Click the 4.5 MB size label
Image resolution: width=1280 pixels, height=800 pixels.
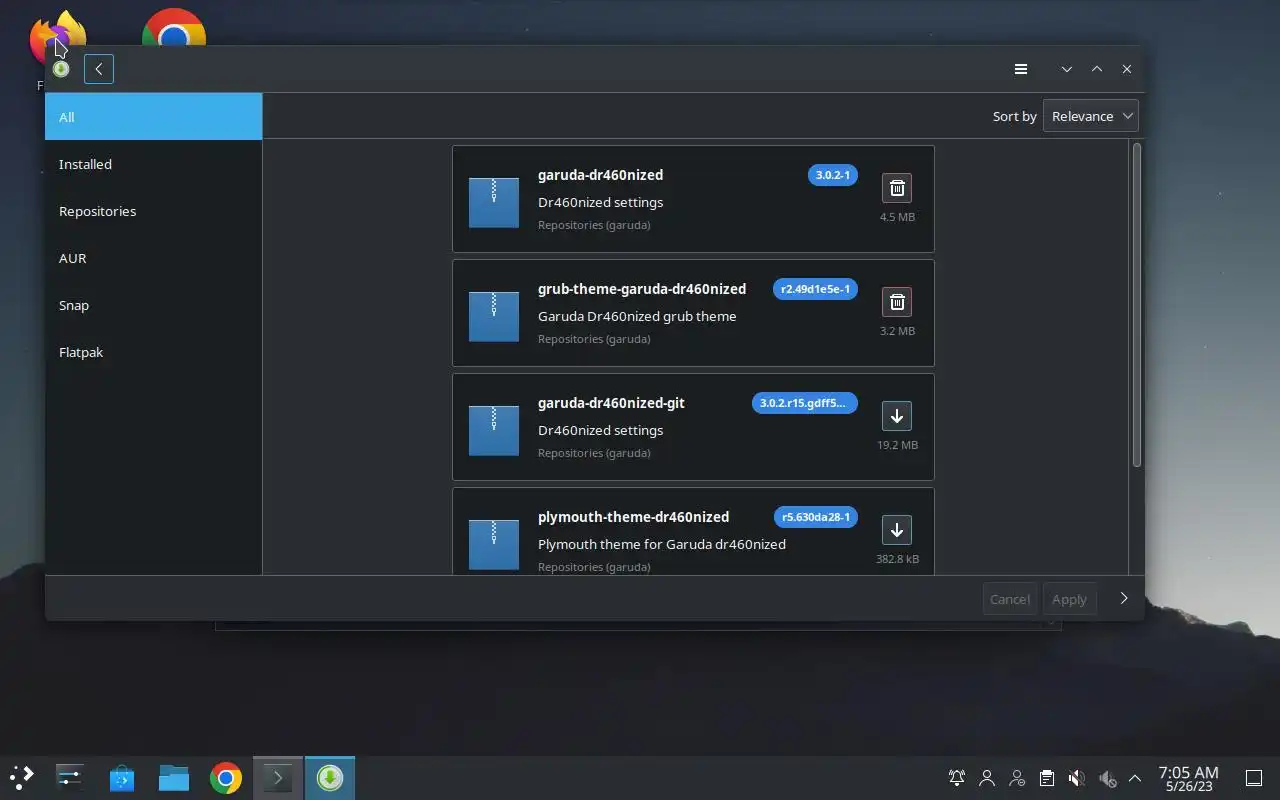897,217
